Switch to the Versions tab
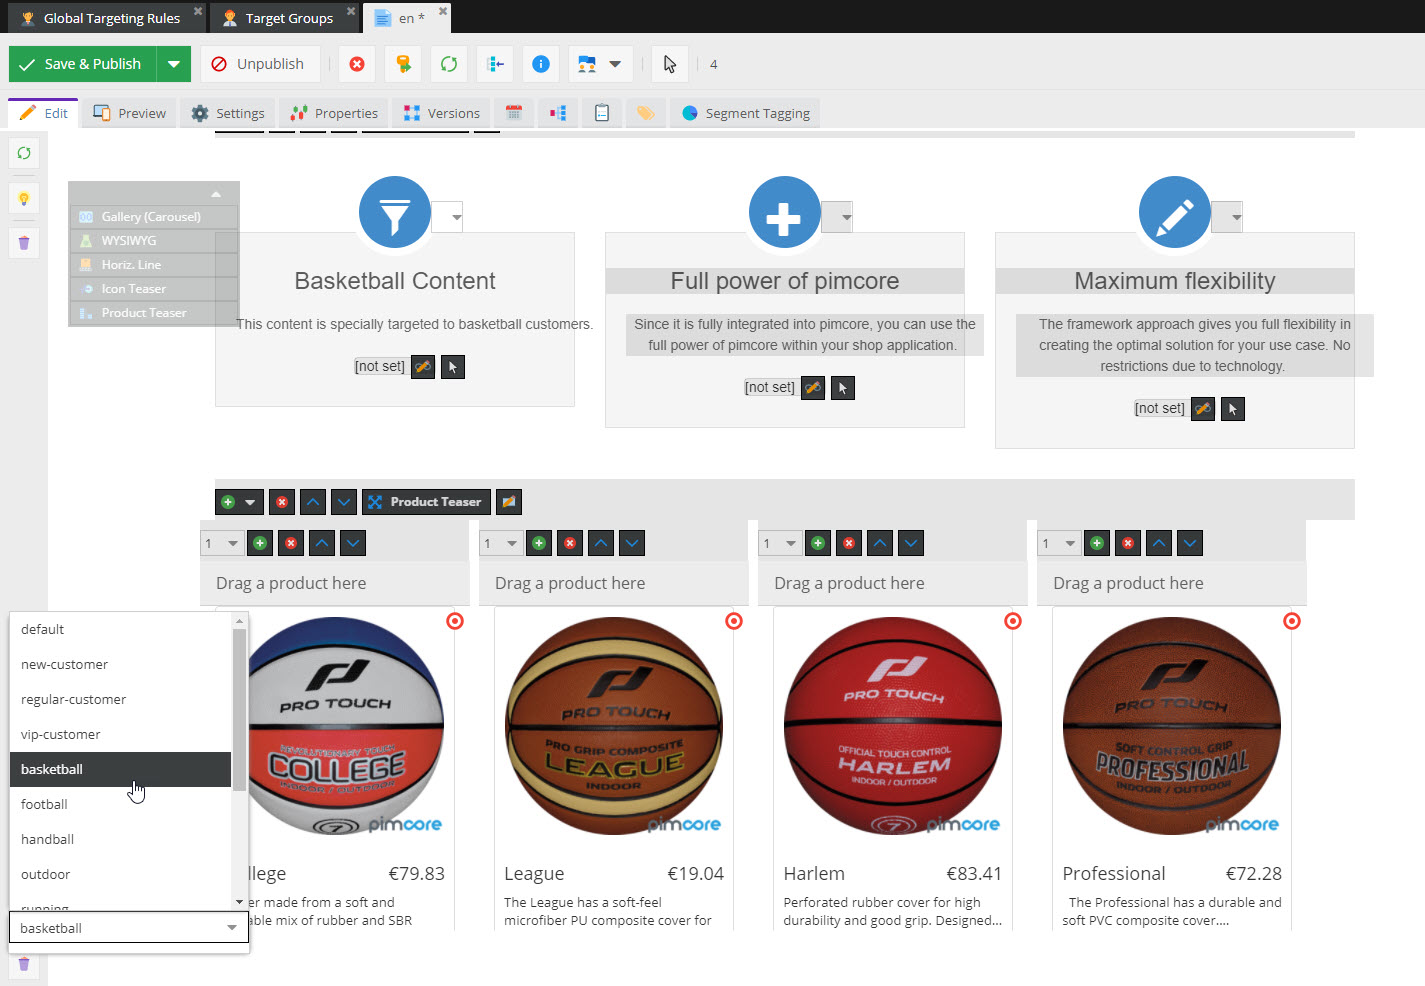 [x=441, y=113]
